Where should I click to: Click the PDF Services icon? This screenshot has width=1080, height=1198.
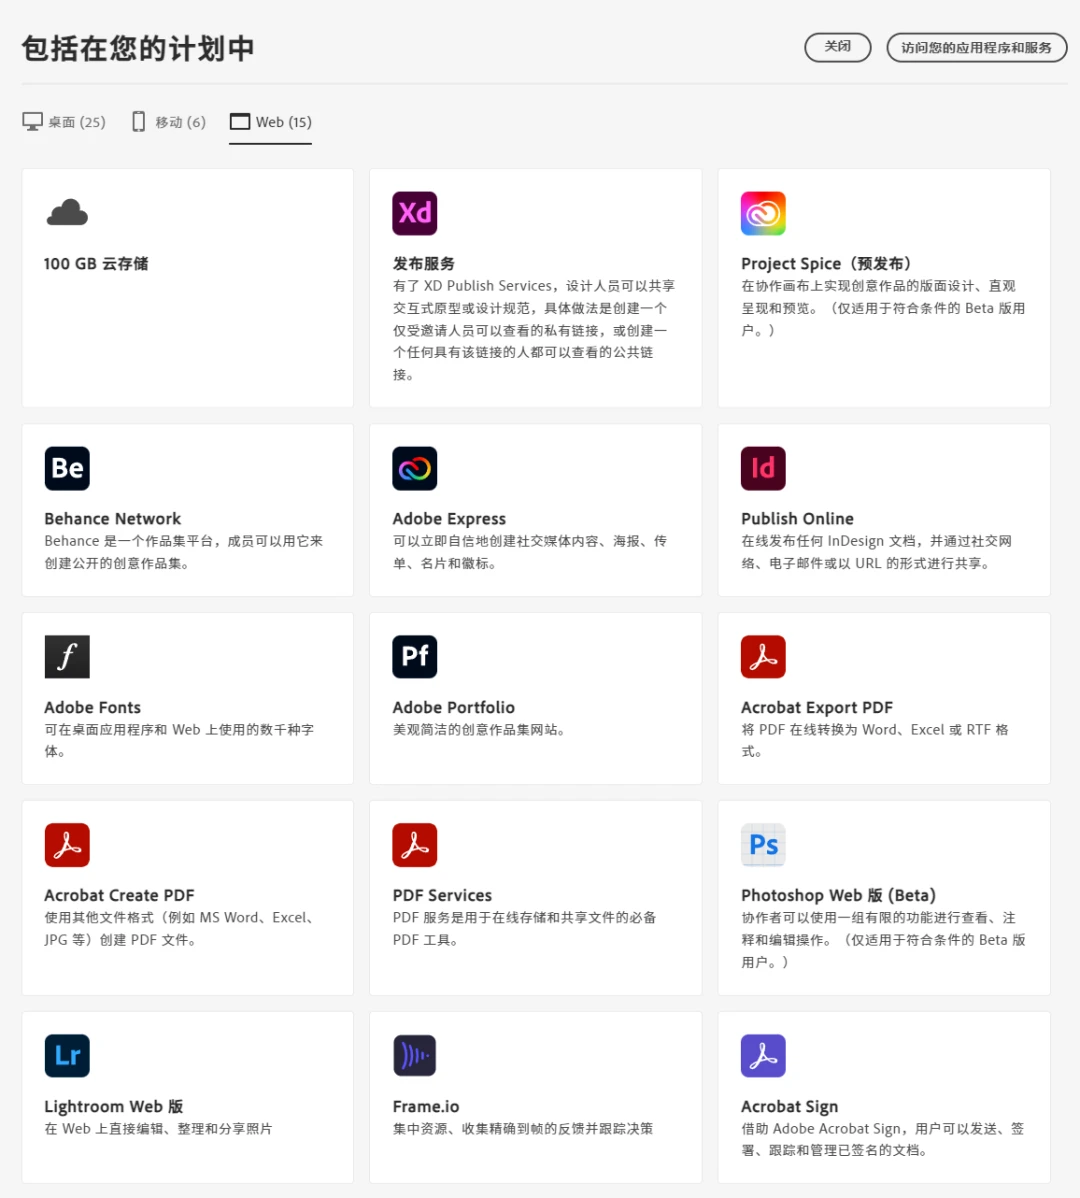click(415, 845)
